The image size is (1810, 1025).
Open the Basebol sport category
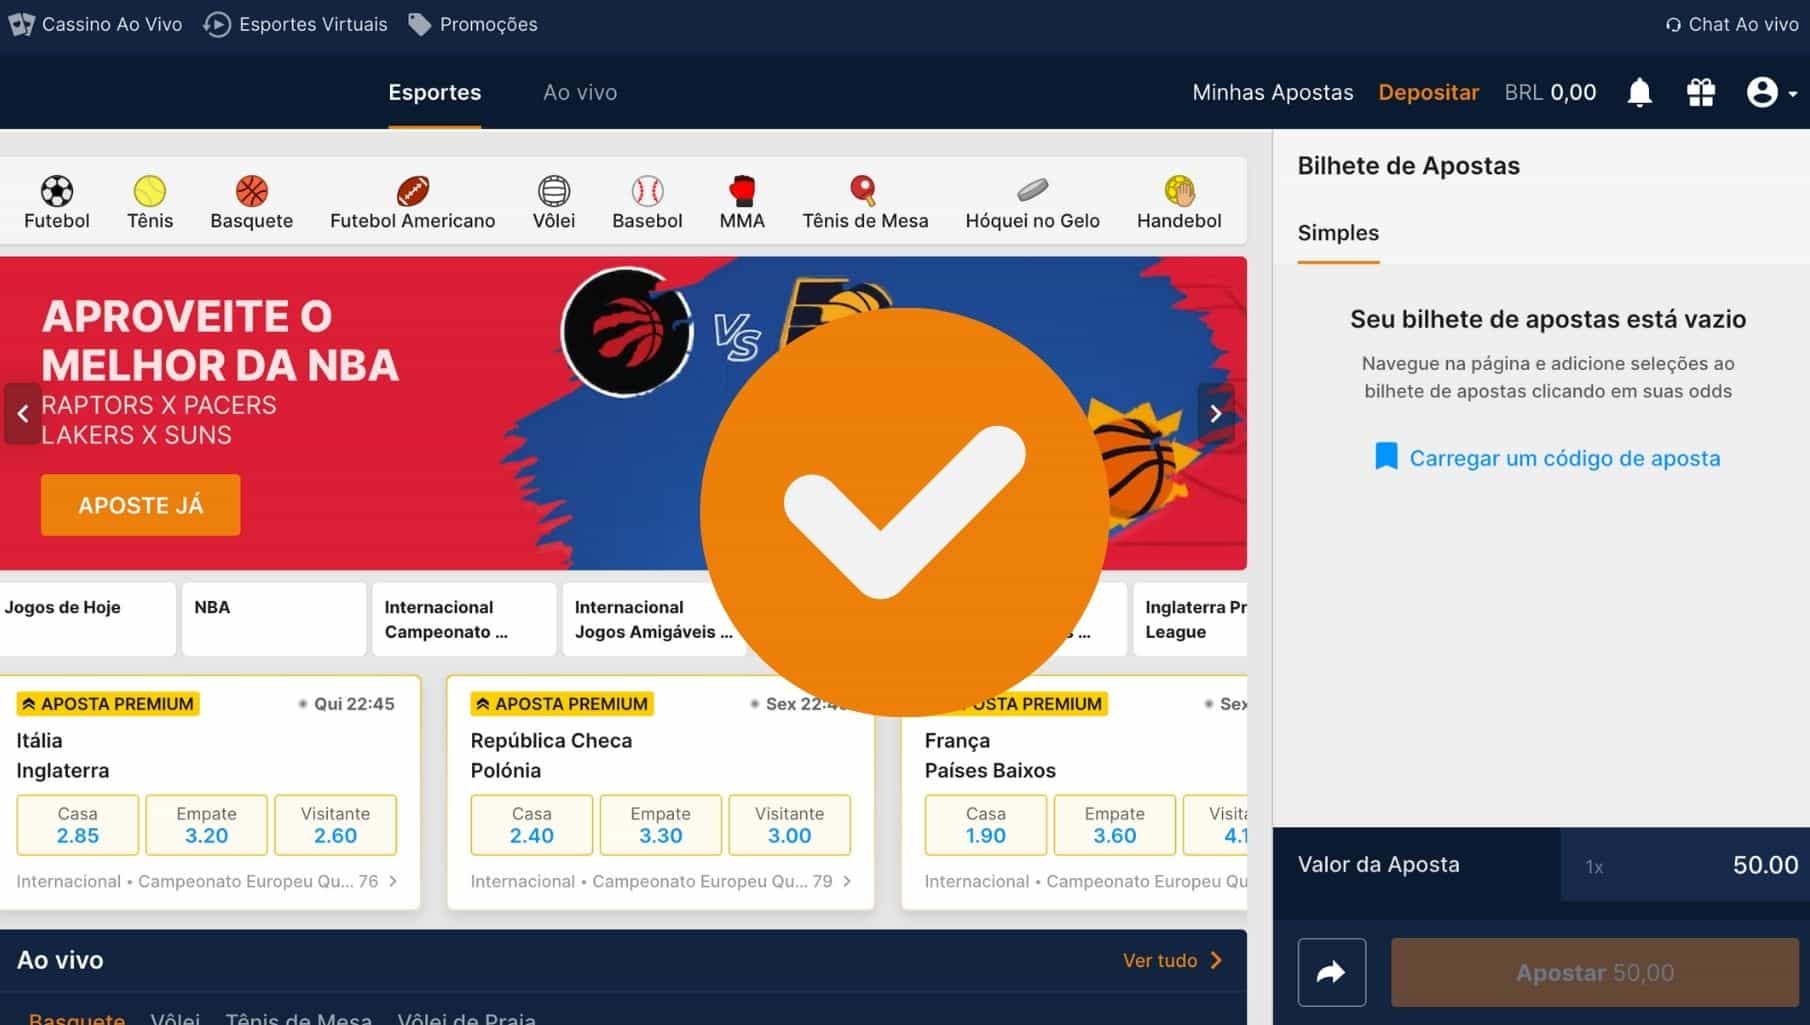pyautogui.click(x=647, y=203)
